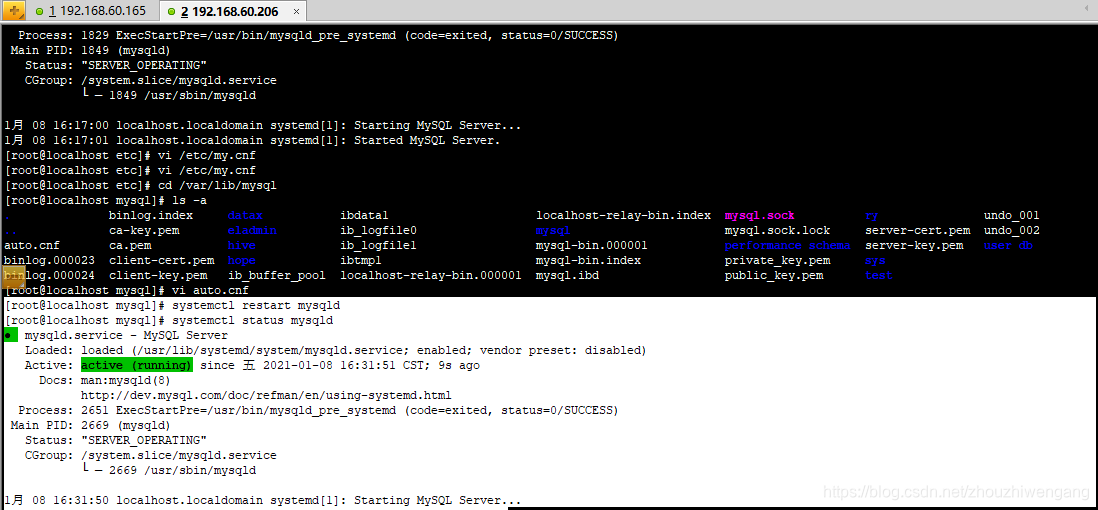Select the 'mysql-bin.index' file name
The height and width of the screenshot is (510, 1098).
coord(588,260)
